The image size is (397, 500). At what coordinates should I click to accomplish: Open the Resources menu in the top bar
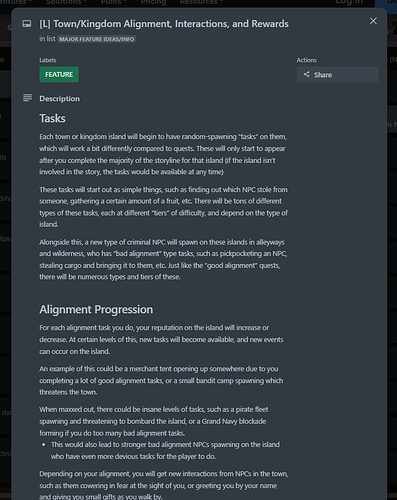(201, 3)
